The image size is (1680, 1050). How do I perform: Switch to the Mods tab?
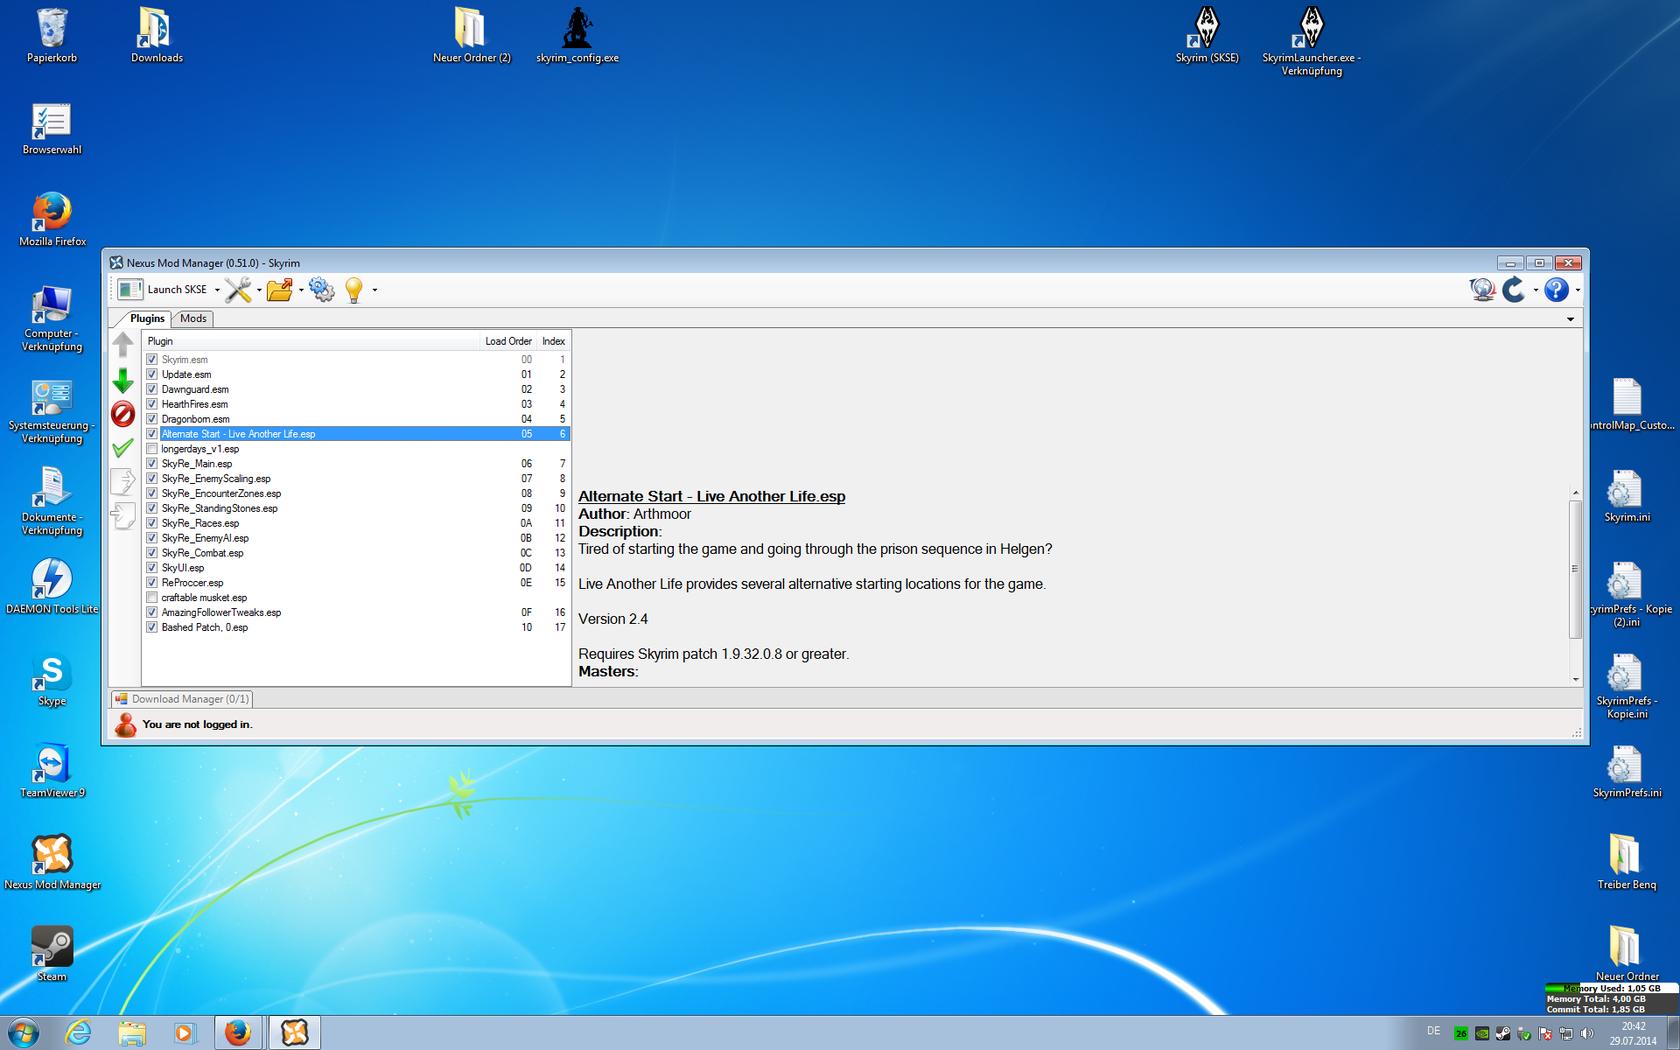(x=193, y=319)
